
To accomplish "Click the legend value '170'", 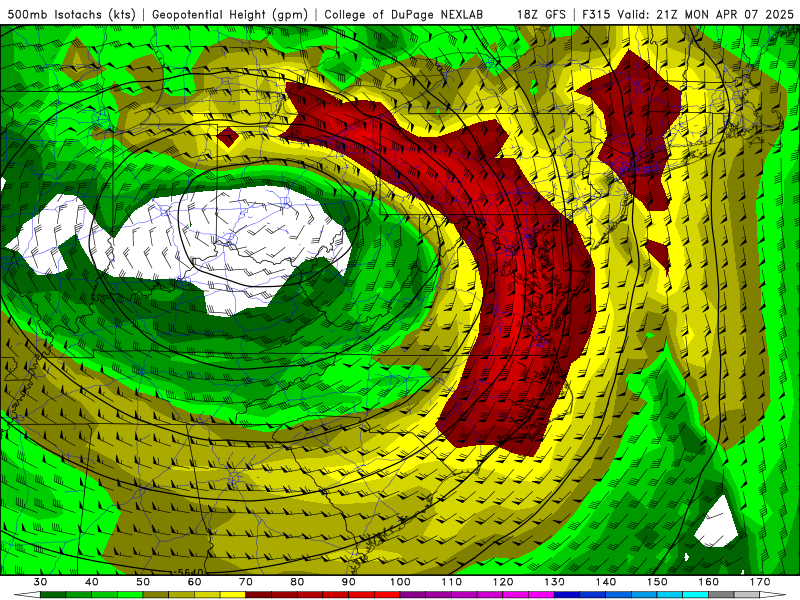I will point(760,582).
